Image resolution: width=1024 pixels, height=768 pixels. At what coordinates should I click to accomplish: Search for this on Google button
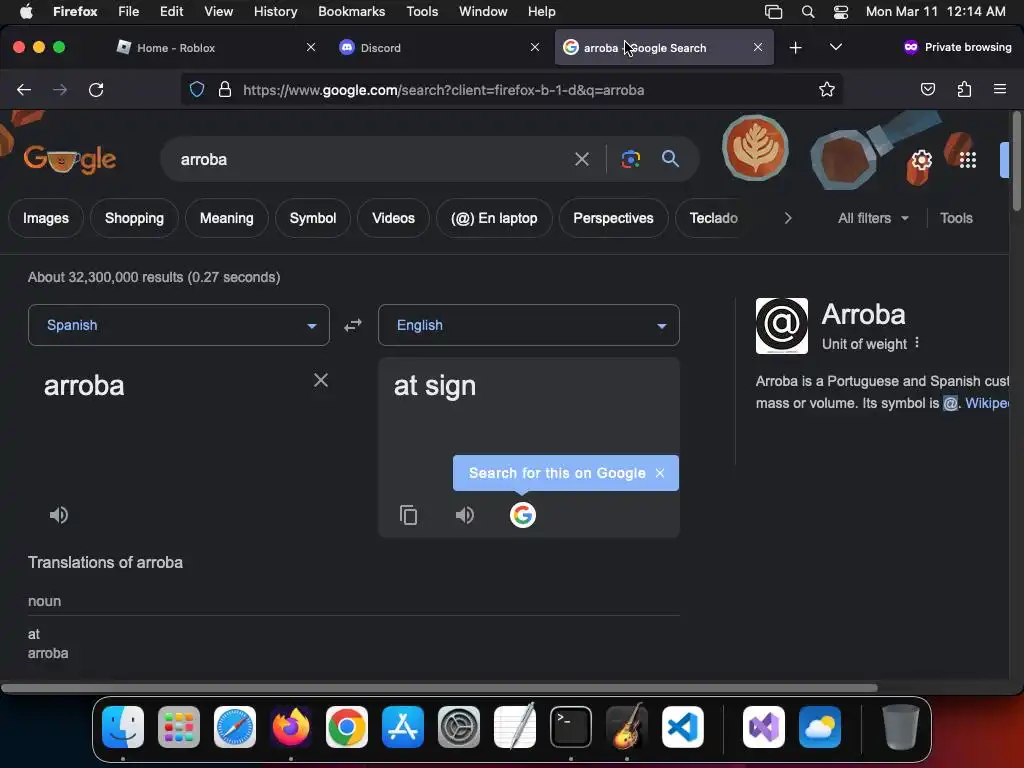tap(557, 473)
